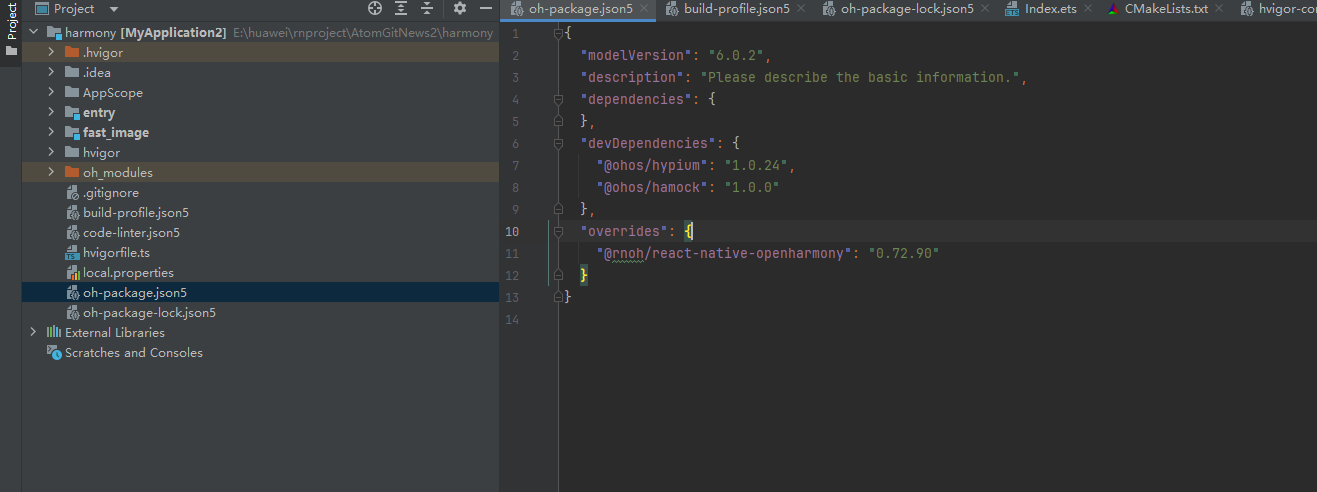
Task: Click the "overrides" key on line 10
Action: click(x=621, y=231)
